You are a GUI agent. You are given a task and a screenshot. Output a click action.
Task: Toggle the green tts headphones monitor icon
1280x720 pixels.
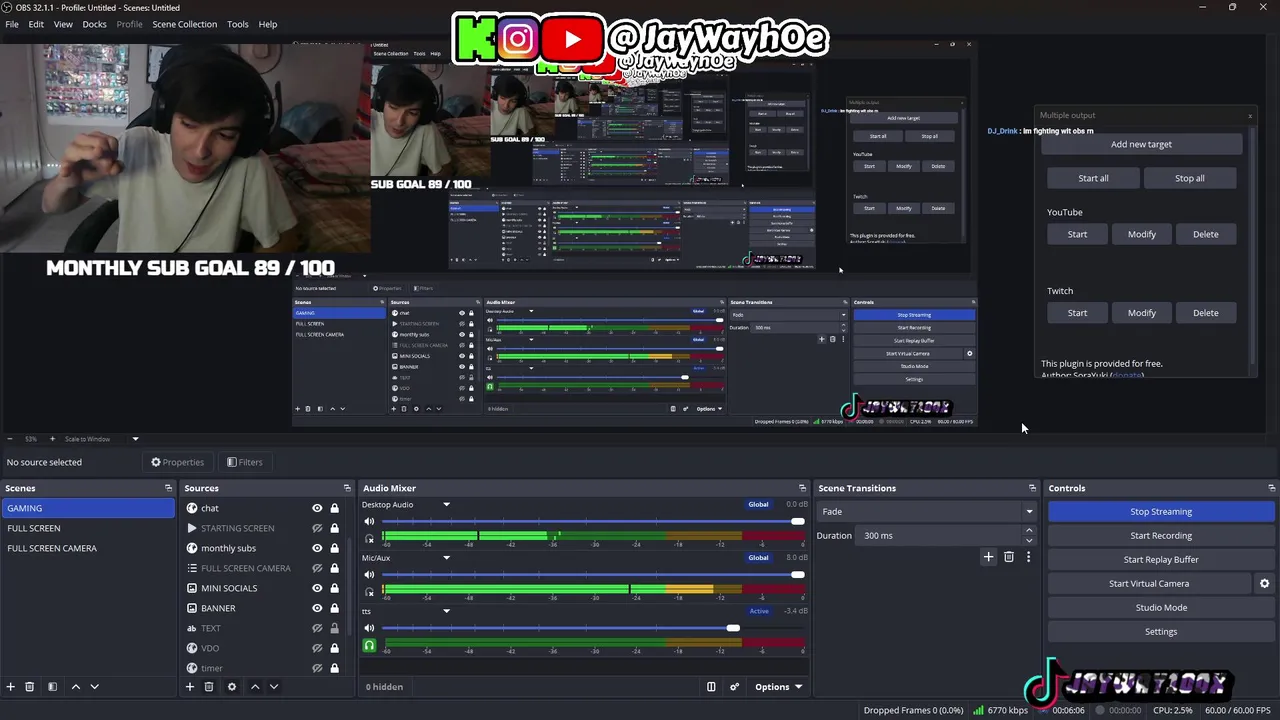pyautogui.click(x=369, y=645)
